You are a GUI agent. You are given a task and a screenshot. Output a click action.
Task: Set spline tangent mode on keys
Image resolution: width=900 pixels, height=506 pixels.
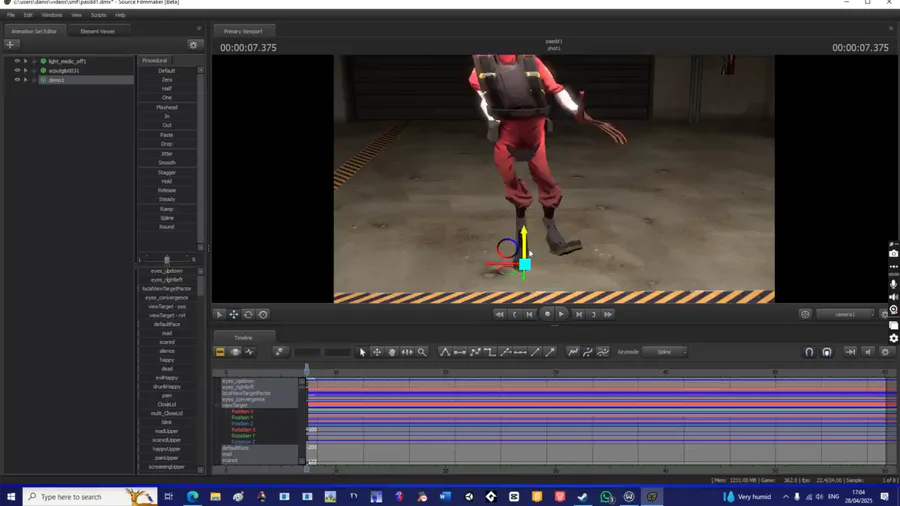click(445, 352)
